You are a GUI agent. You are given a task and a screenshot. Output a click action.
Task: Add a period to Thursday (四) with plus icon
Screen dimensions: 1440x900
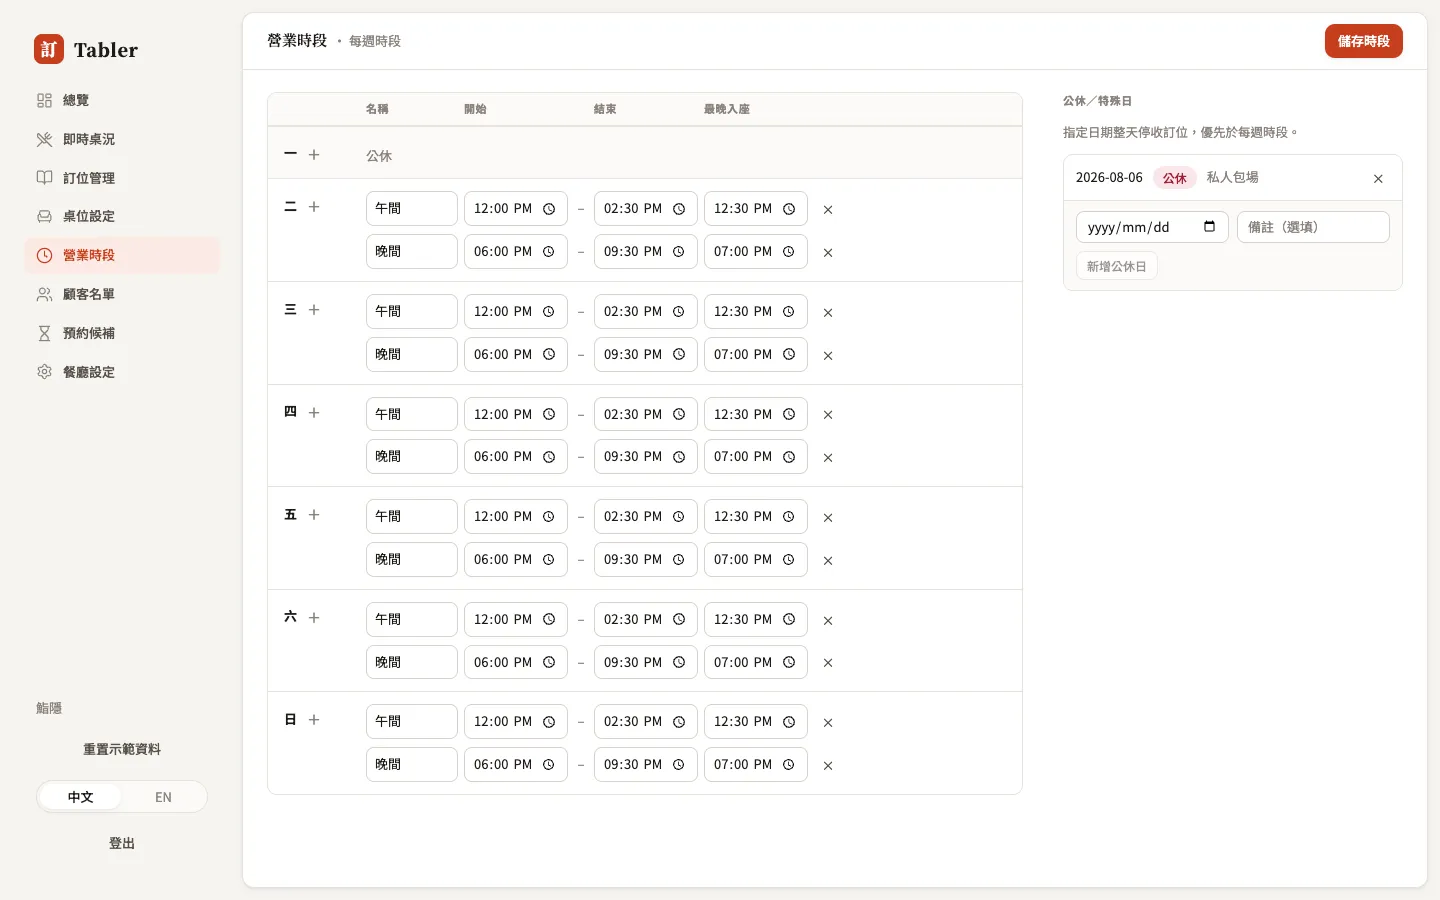pos(314,413)
